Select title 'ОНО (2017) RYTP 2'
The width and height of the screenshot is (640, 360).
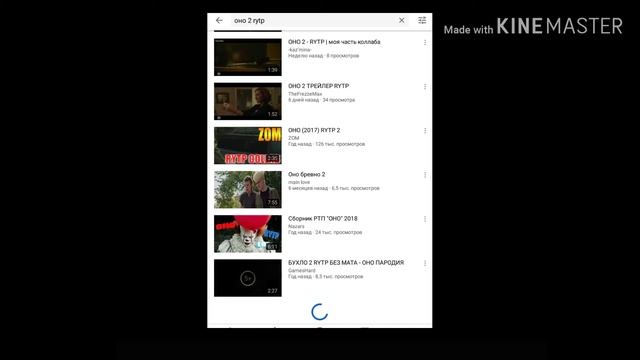[314, 130]
